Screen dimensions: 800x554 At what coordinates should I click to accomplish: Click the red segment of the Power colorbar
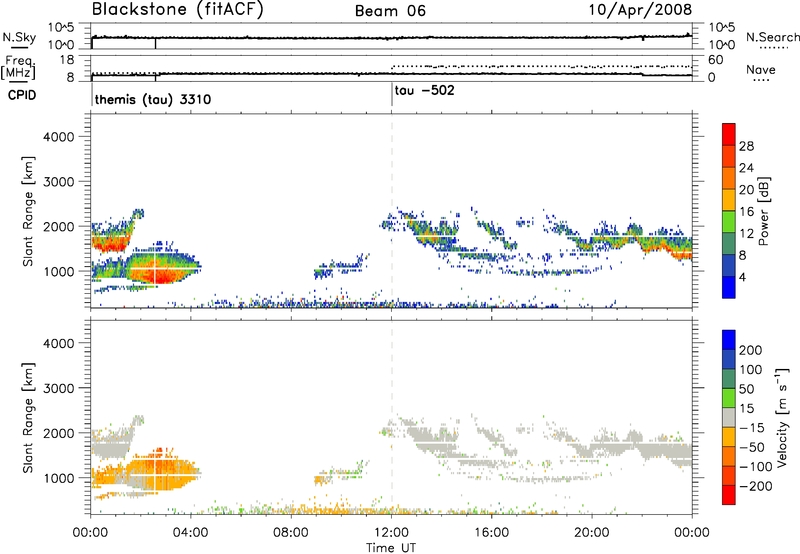(x=729, y=135)
